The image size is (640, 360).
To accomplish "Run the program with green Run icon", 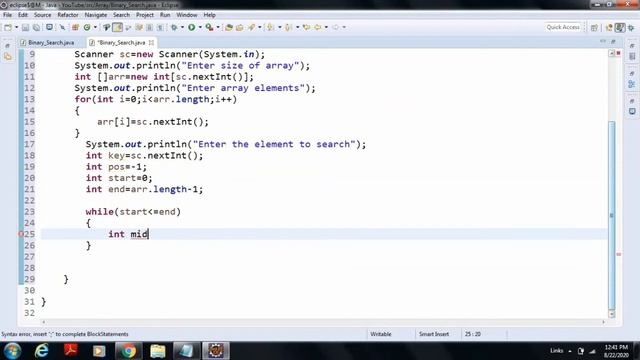I will click(x=191, y=27).
